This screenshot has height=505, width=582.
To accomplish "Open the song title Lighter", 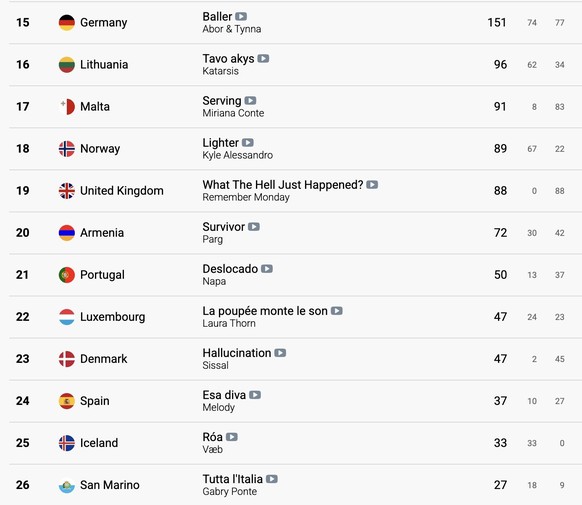I will (220, 143).
